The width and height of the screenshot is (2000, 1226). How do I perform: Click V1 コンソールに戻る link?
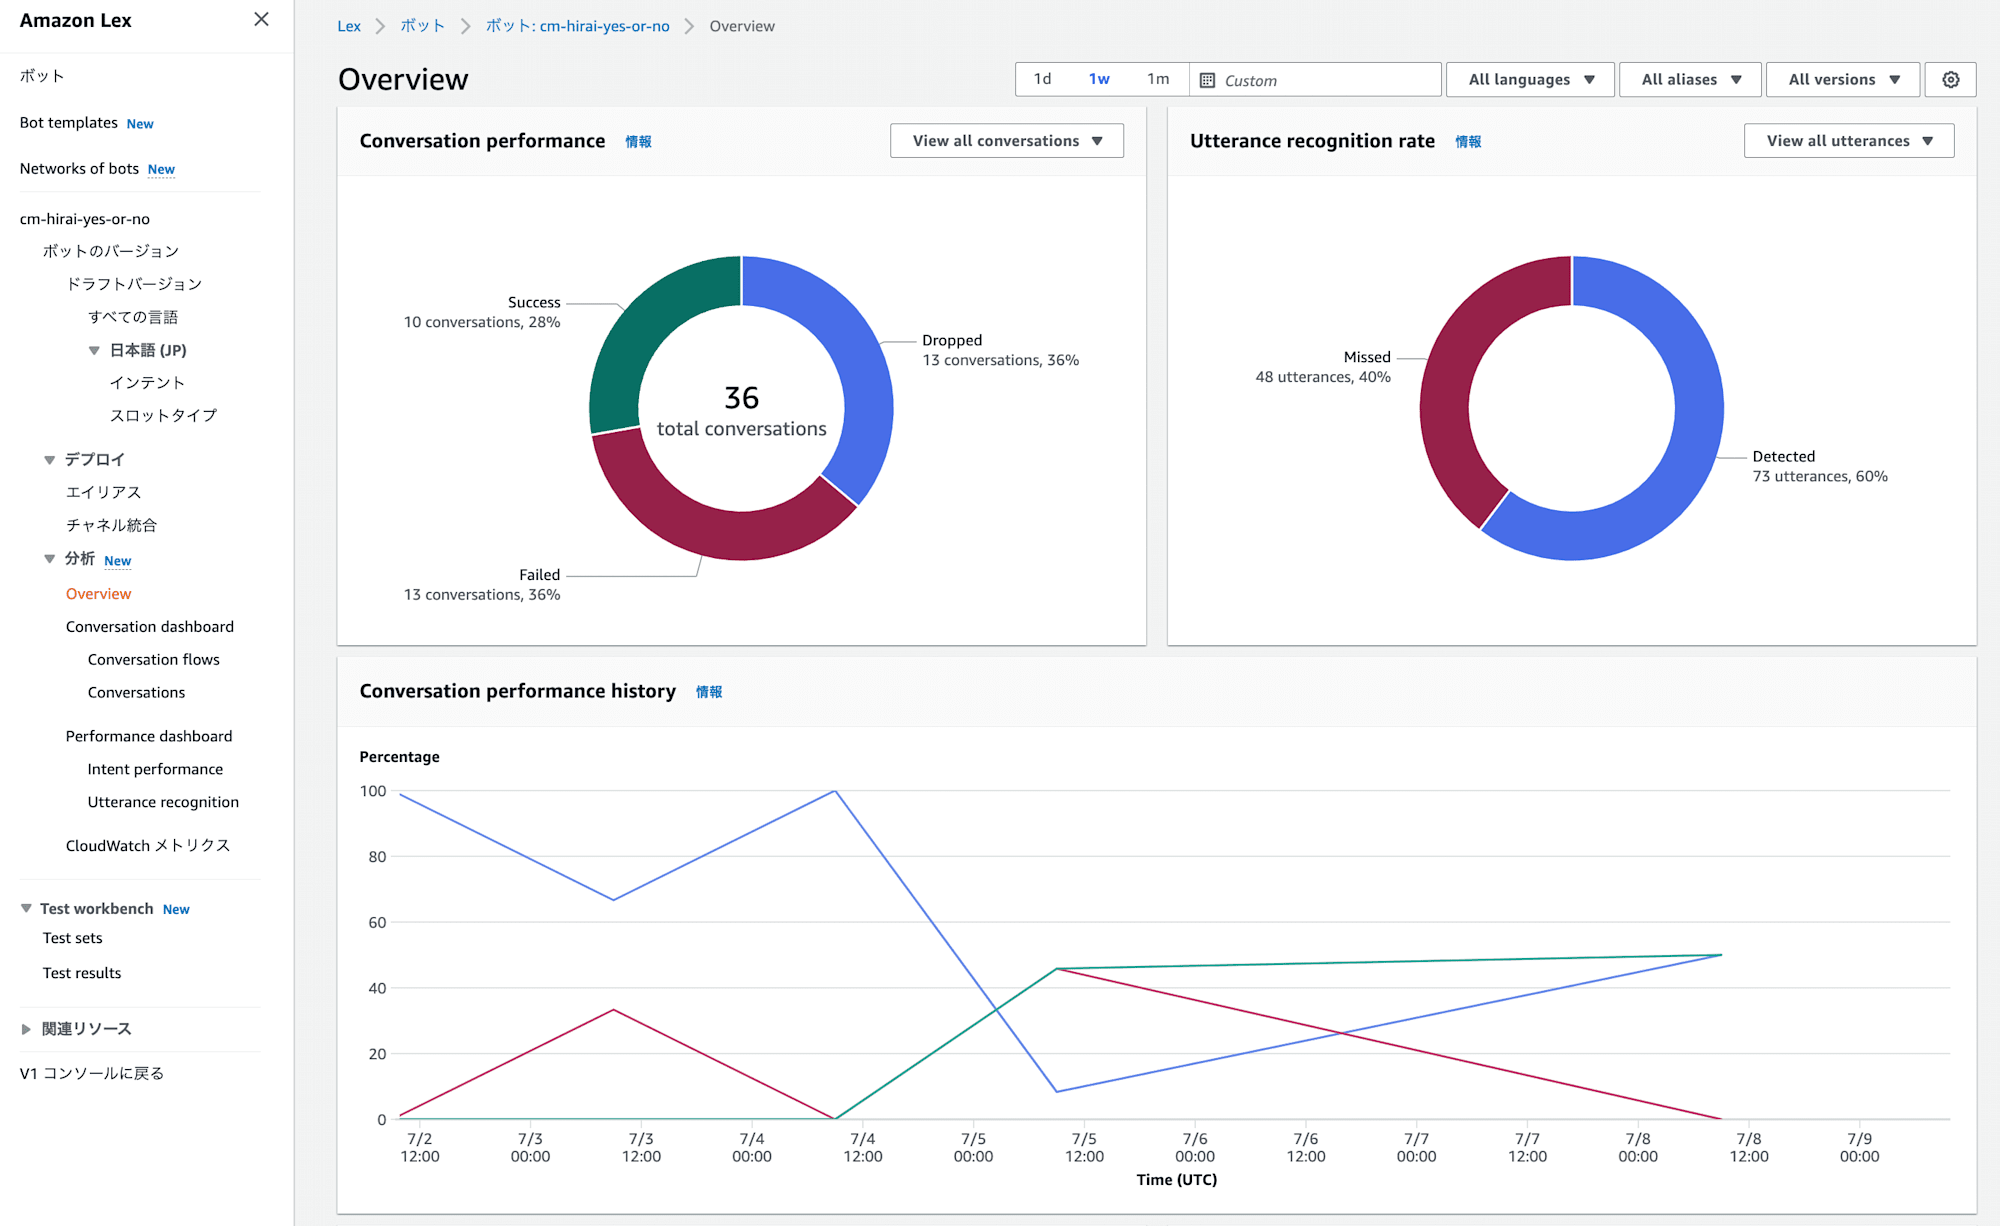tap(92, 1073)
